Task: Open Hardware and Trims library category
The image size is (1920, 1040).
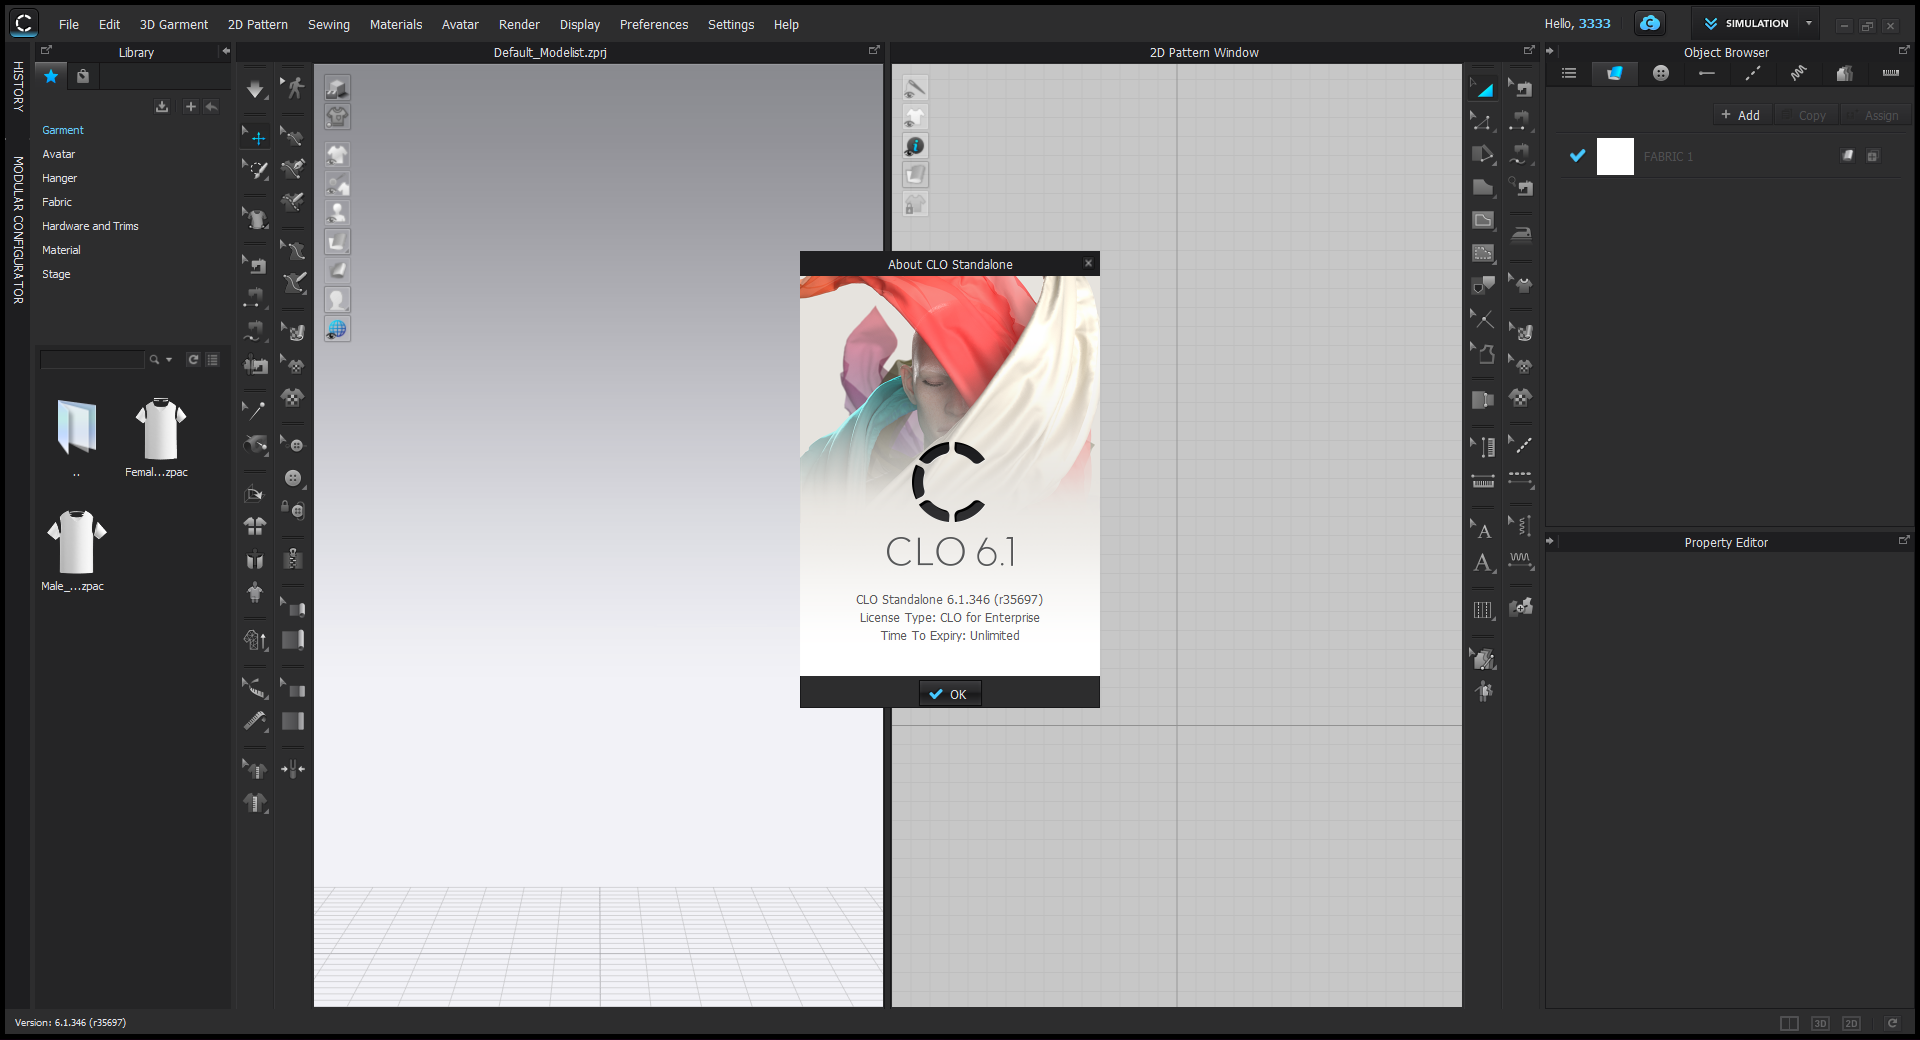Action: (x=90, y=226)
